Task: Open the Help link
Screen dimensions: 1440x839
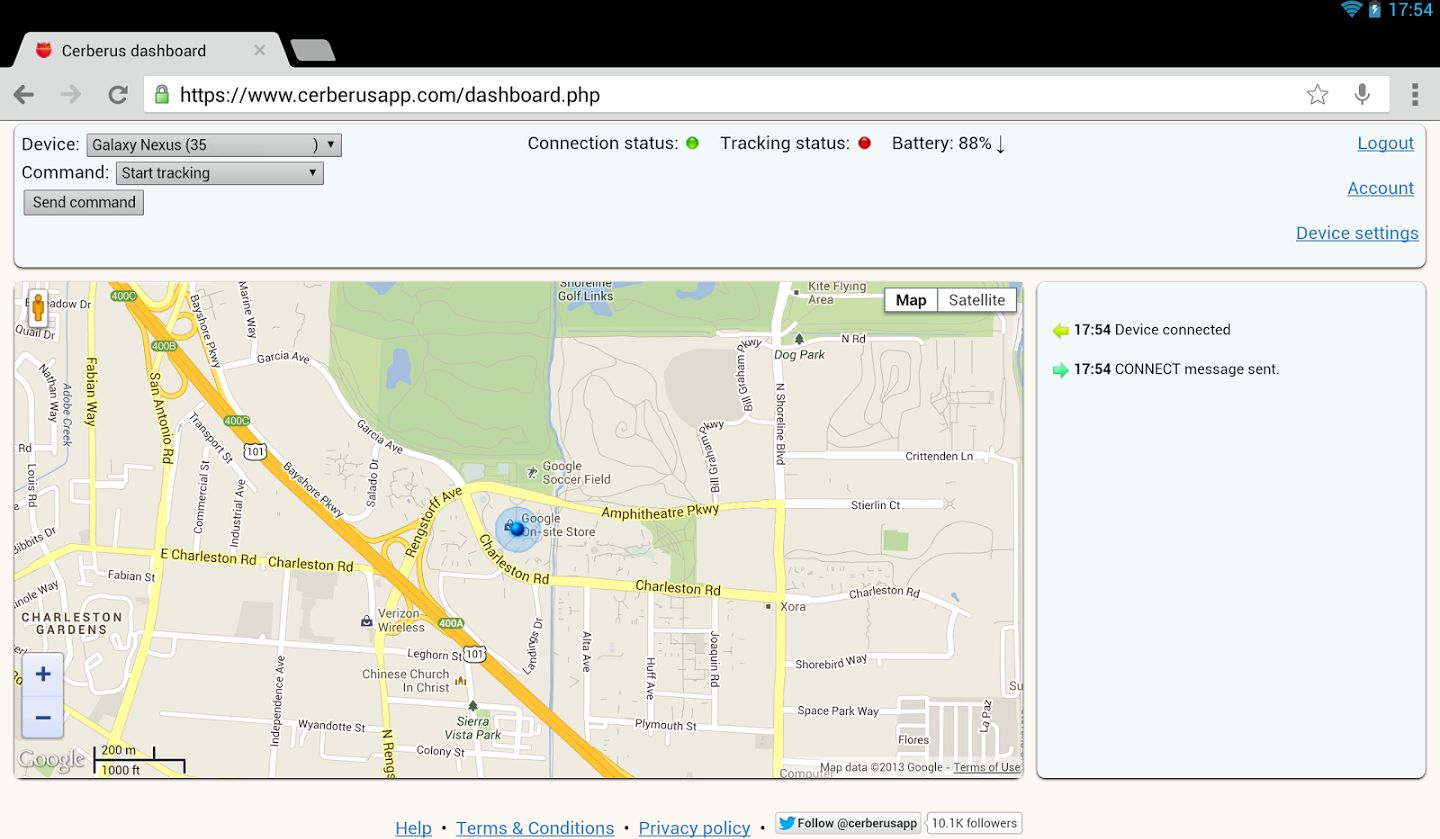Action: pyautogui.click(x=413, y=828)
